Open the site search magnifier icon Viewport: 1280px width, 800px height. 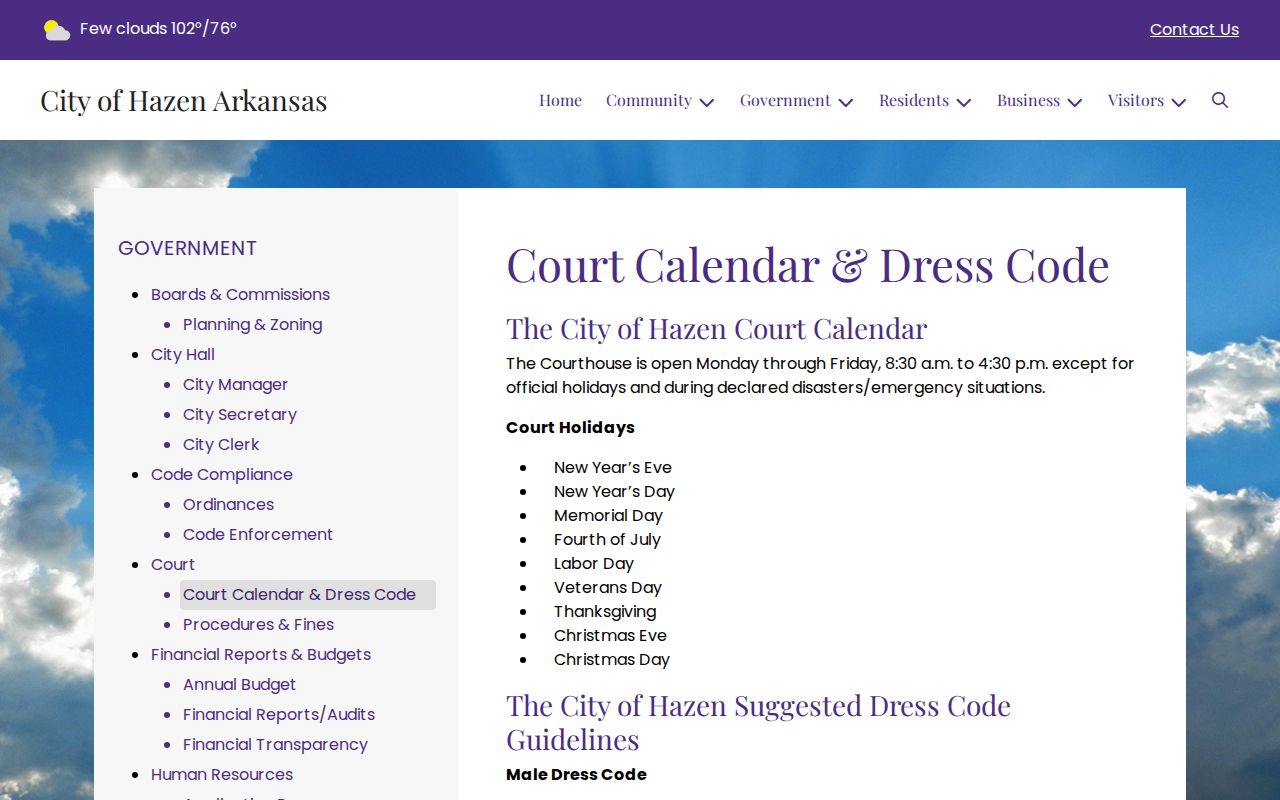point(1220,100)
